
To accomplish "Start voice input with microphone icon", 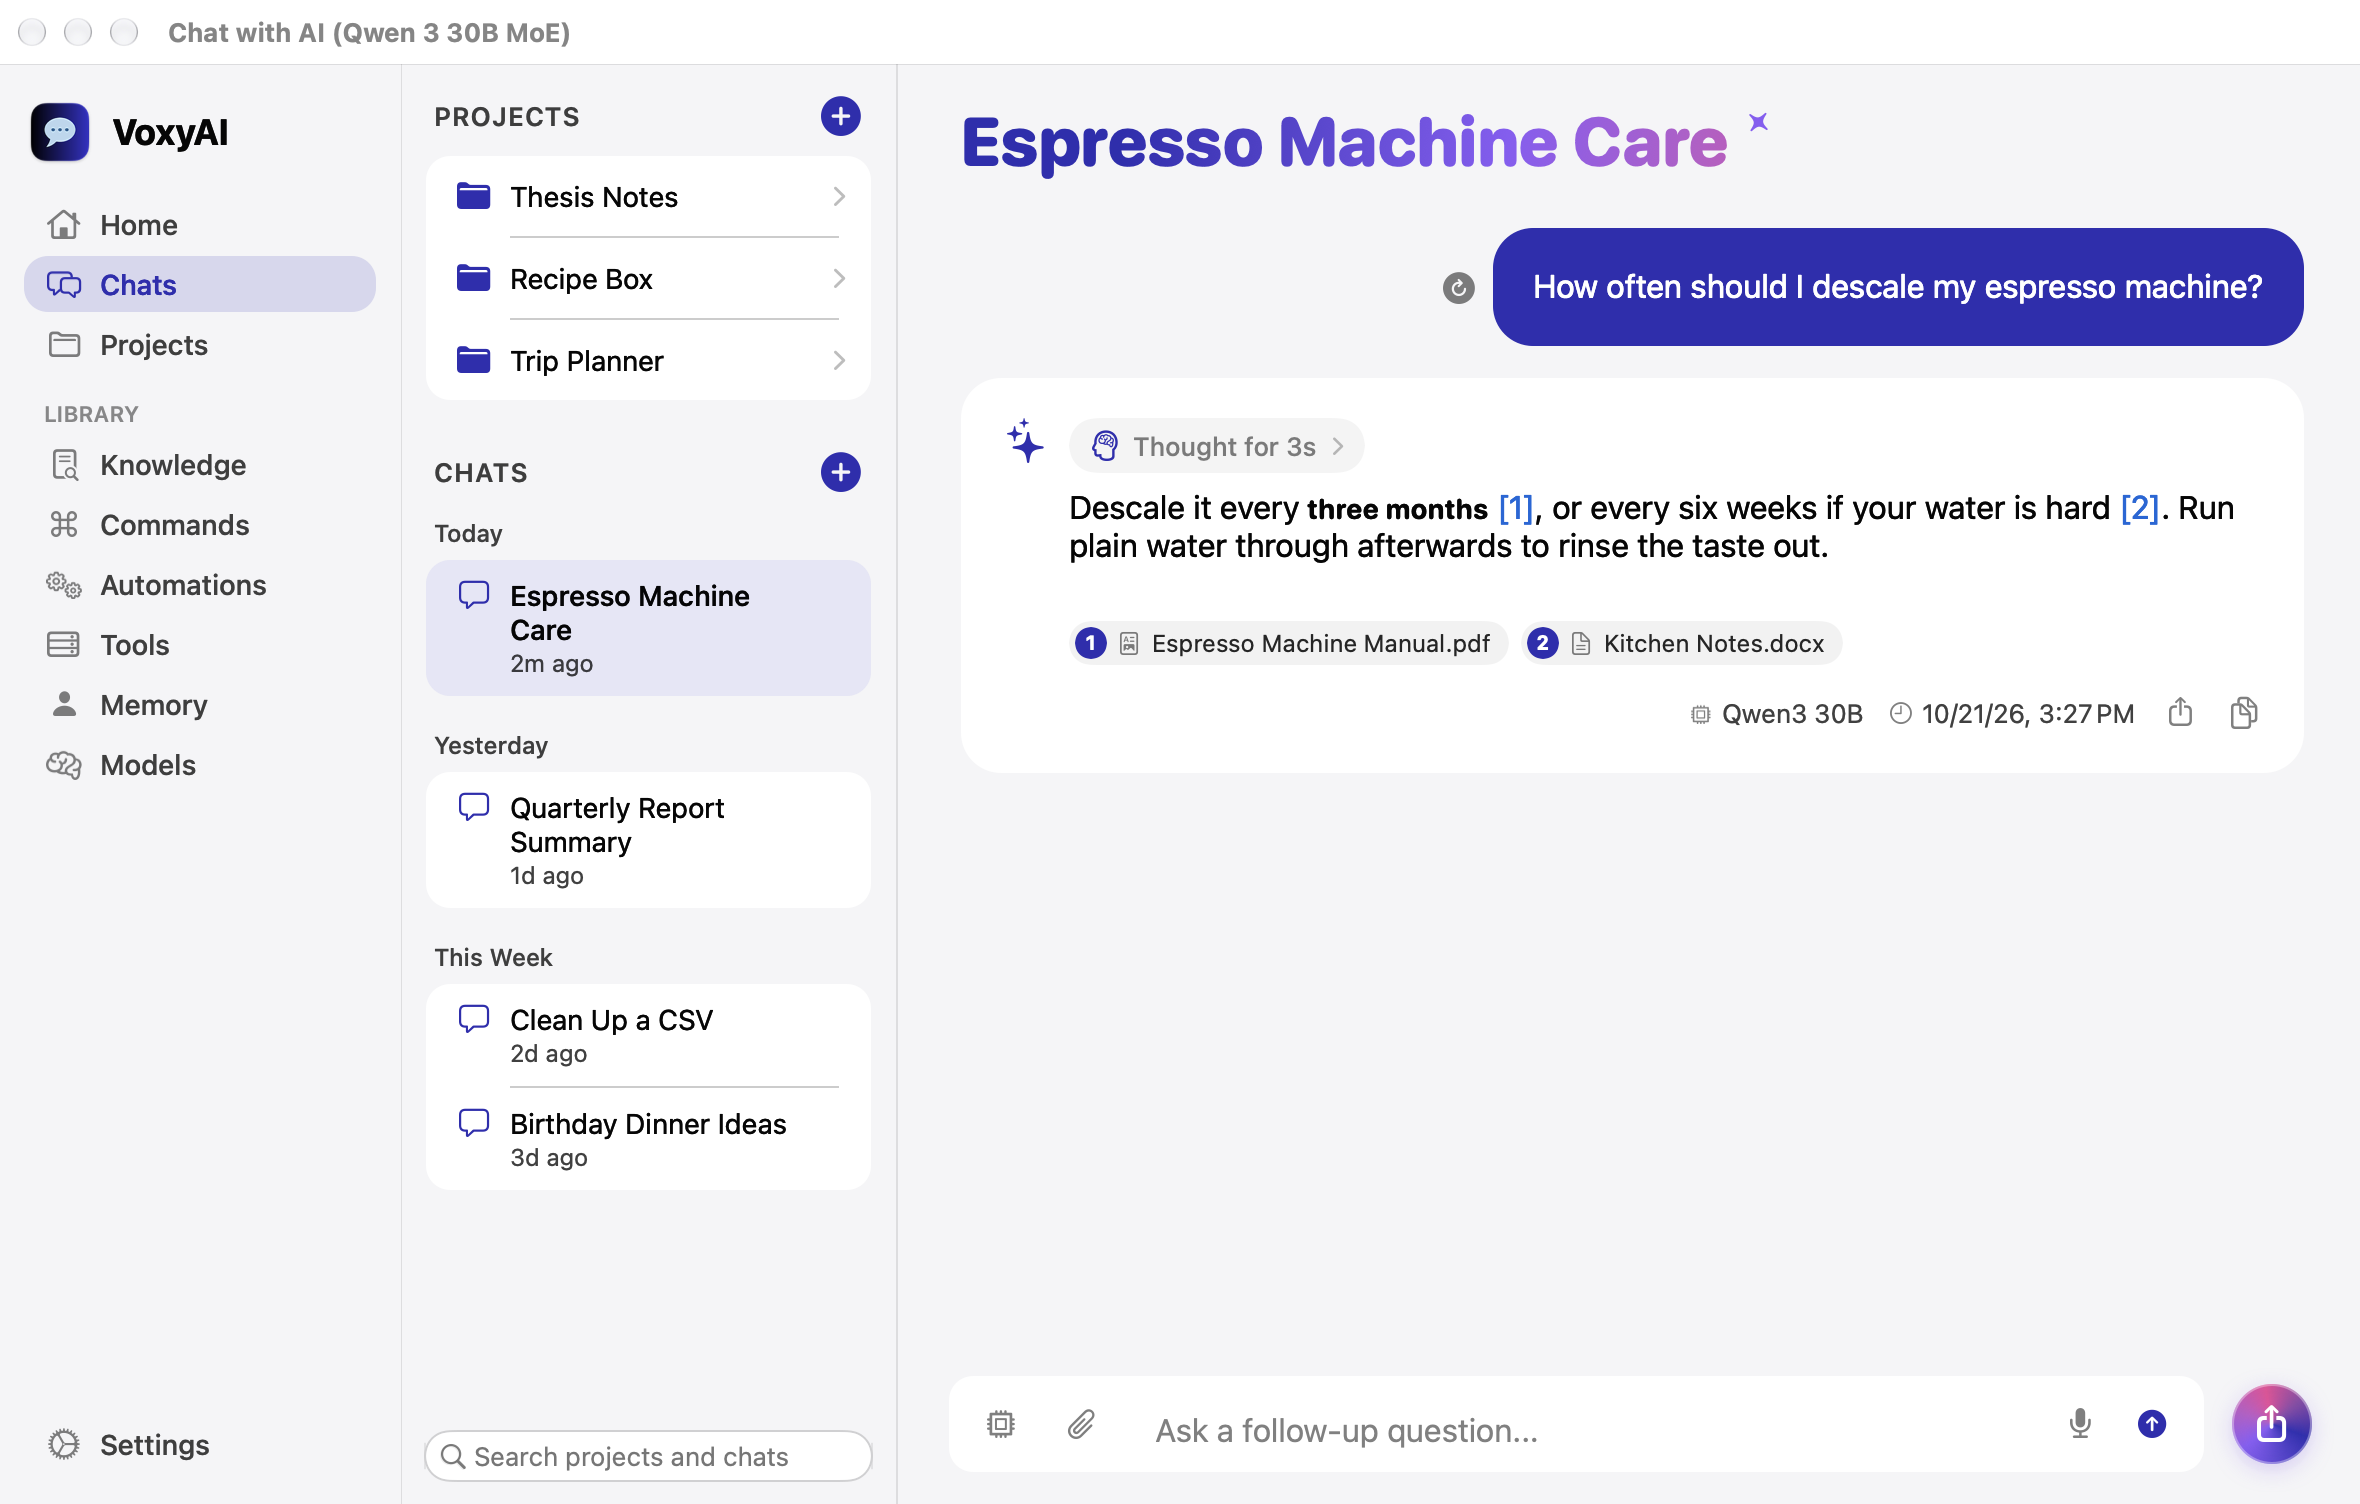I will [x=2080, y=1424].
